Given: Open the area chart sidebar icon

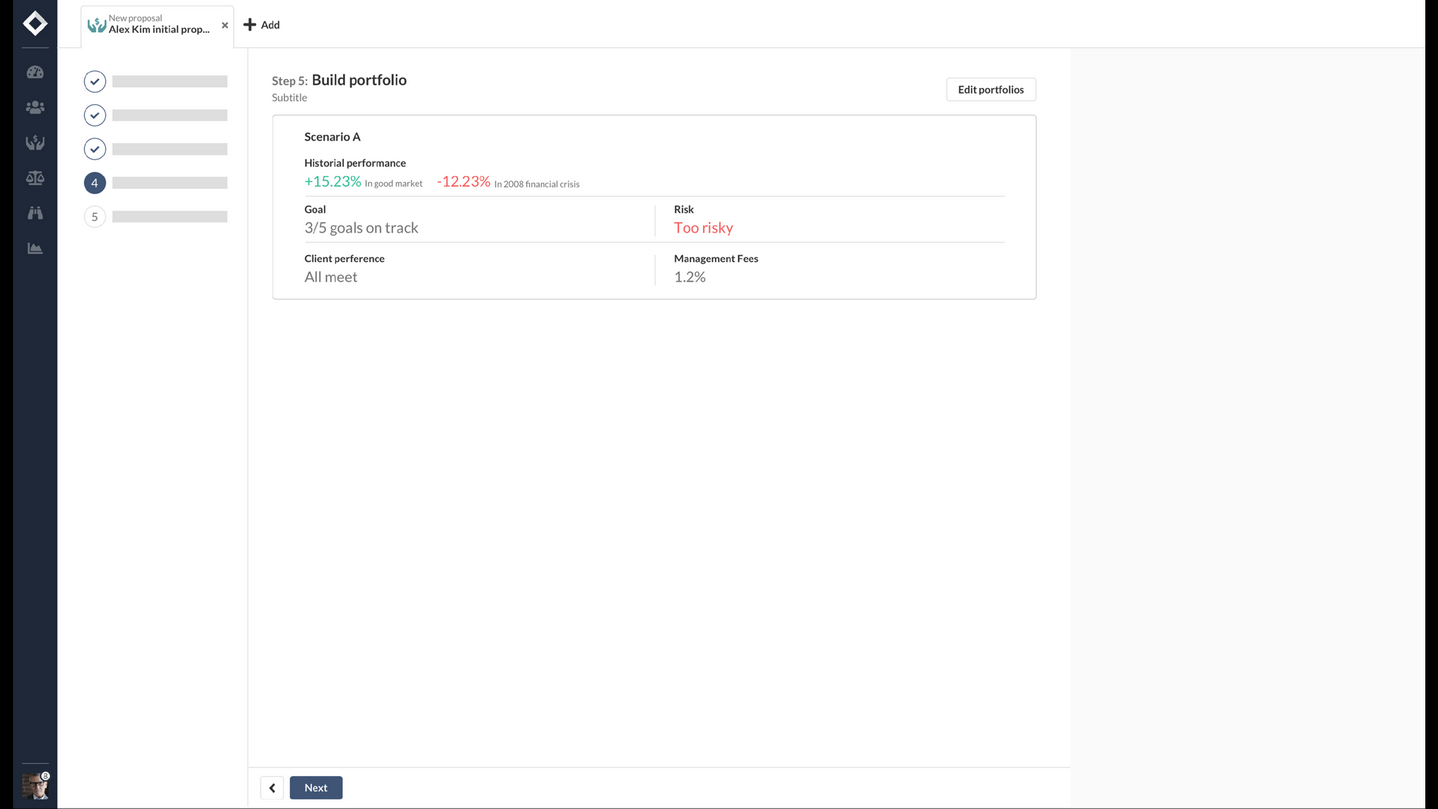Looking at the screenshot, I should [x=35, y=248].
